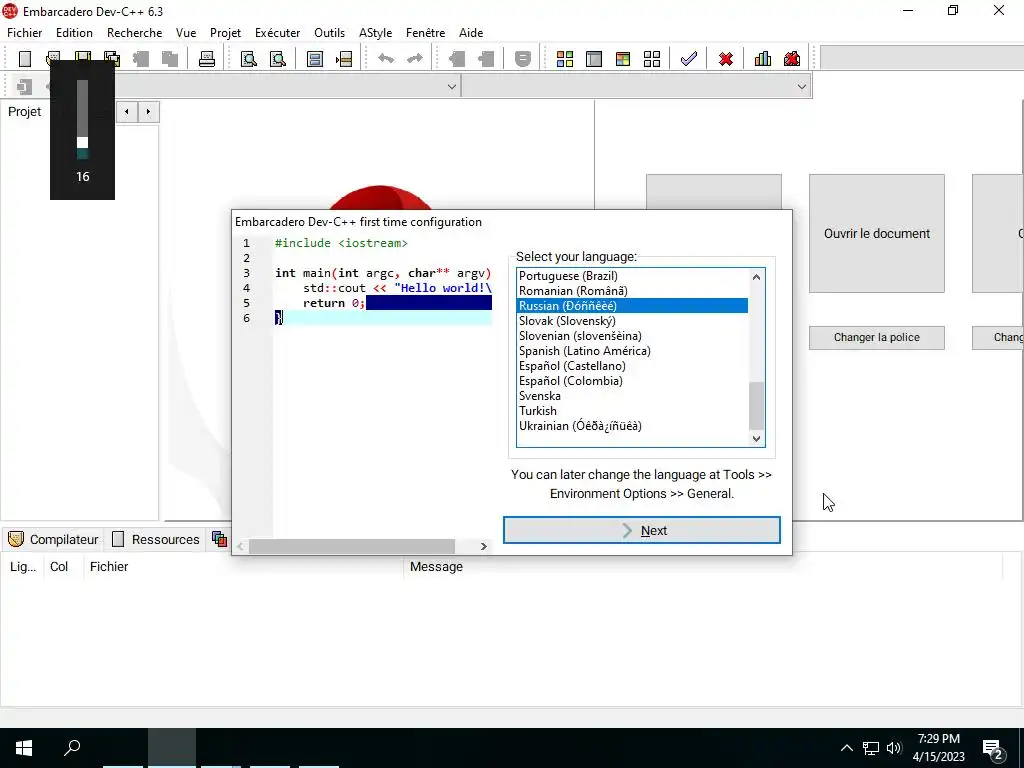Click the Replace toolbar icon

coord(278,59)
